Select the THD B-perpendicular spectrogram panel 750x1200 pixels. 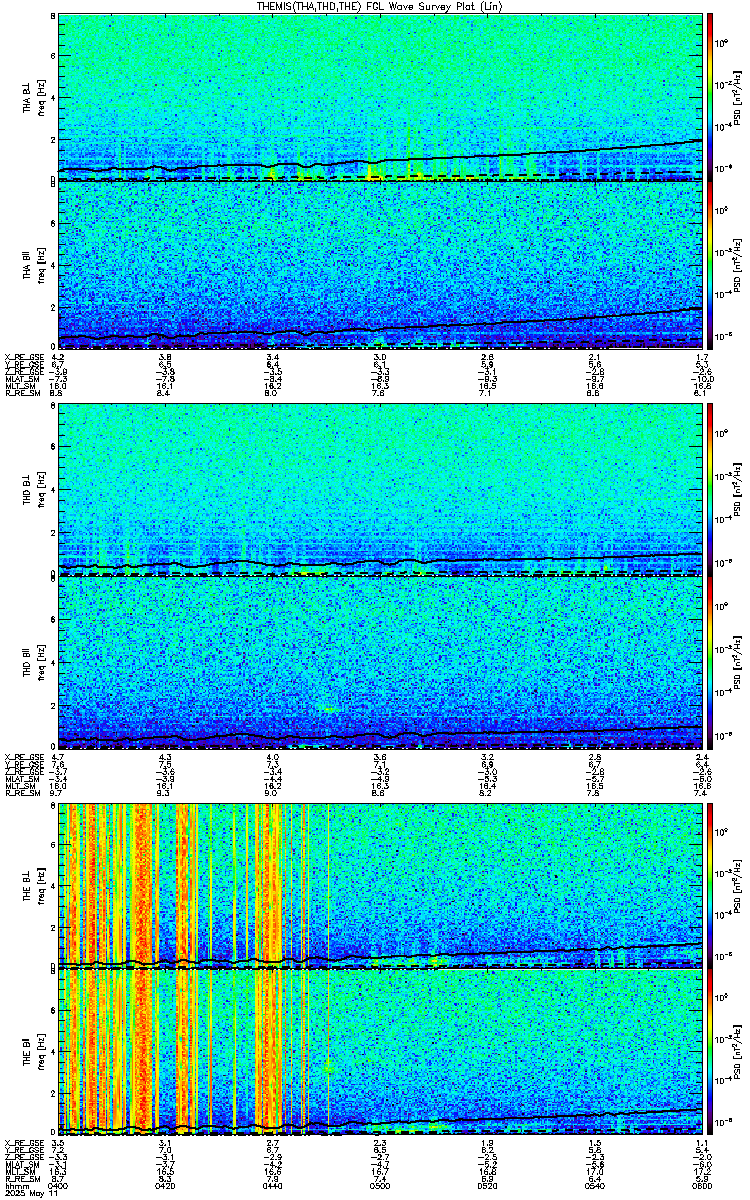[x=380, y=489]
